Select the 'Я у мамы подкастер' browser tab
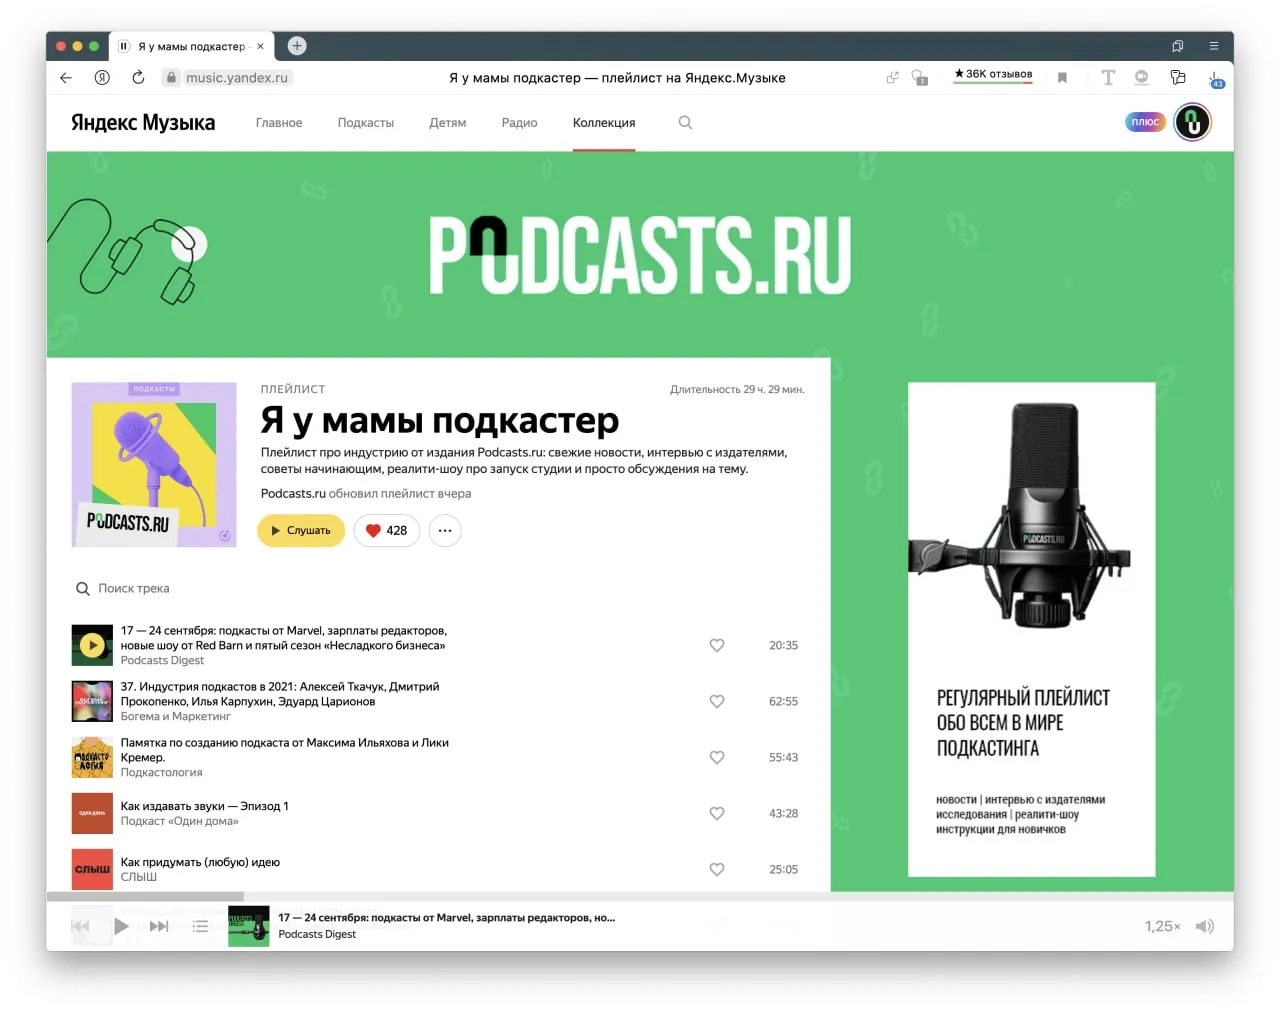The image size is (1280, 1012). (192, 46)
